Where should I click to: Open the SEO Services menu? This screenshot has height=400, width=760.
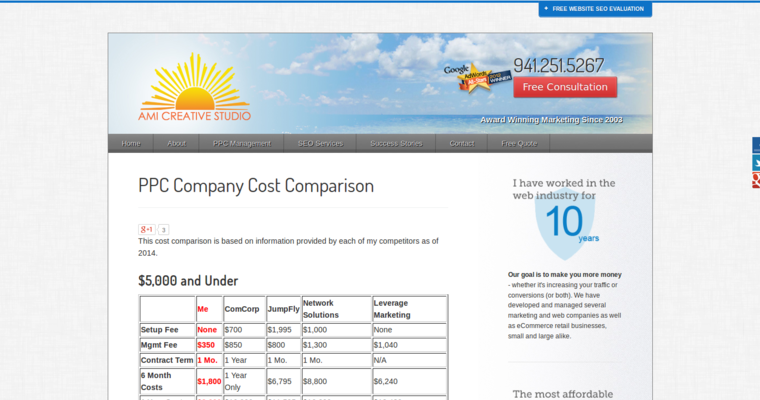(x=320, y=143)
